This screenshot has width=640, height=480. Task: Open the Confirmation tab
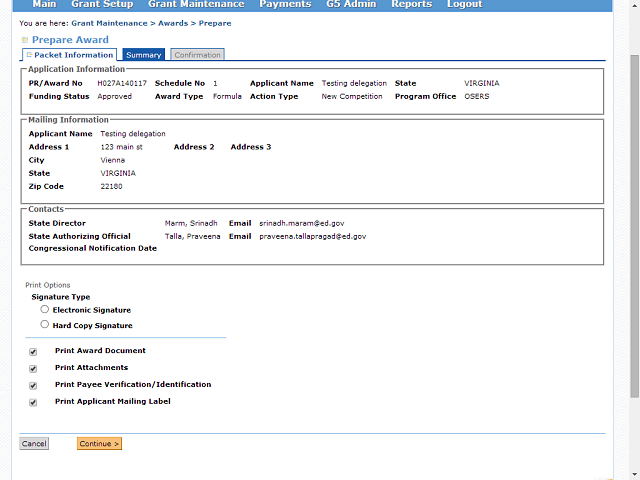point(197,55)
